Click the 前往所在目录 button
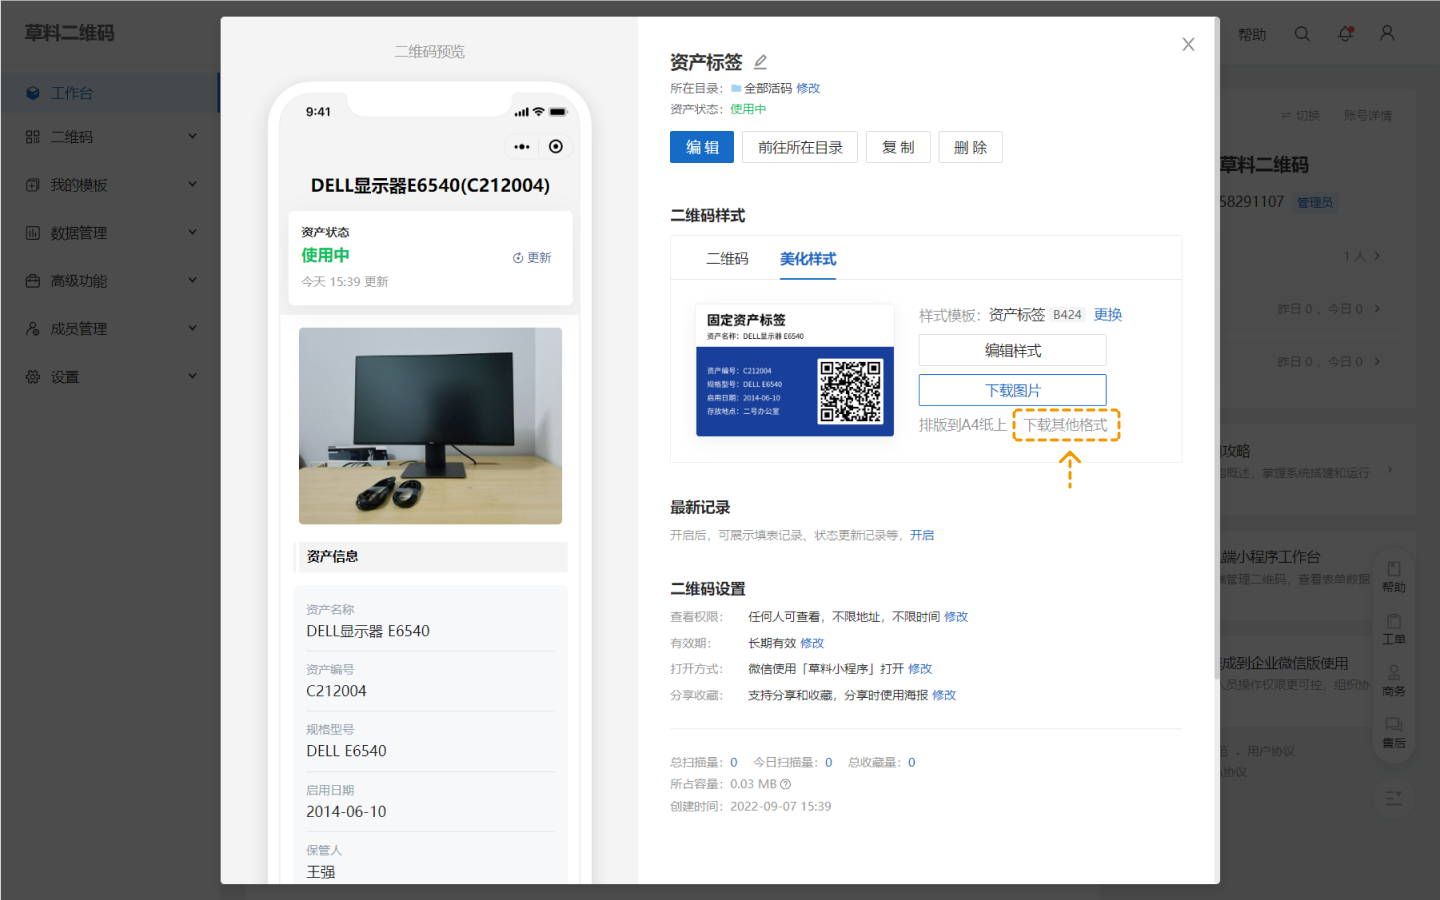Screen dimensions: 1440x900 800,147
